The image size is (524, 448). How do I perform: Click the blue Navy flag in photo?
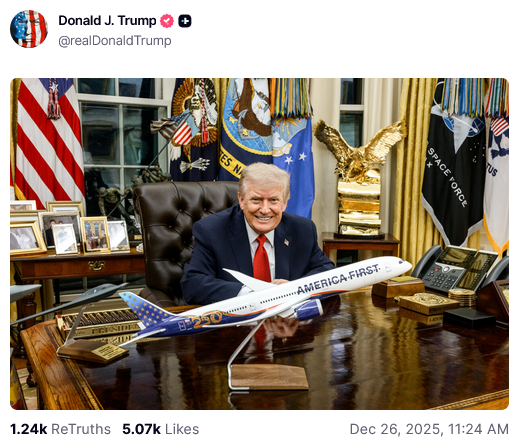coord(246,129)
